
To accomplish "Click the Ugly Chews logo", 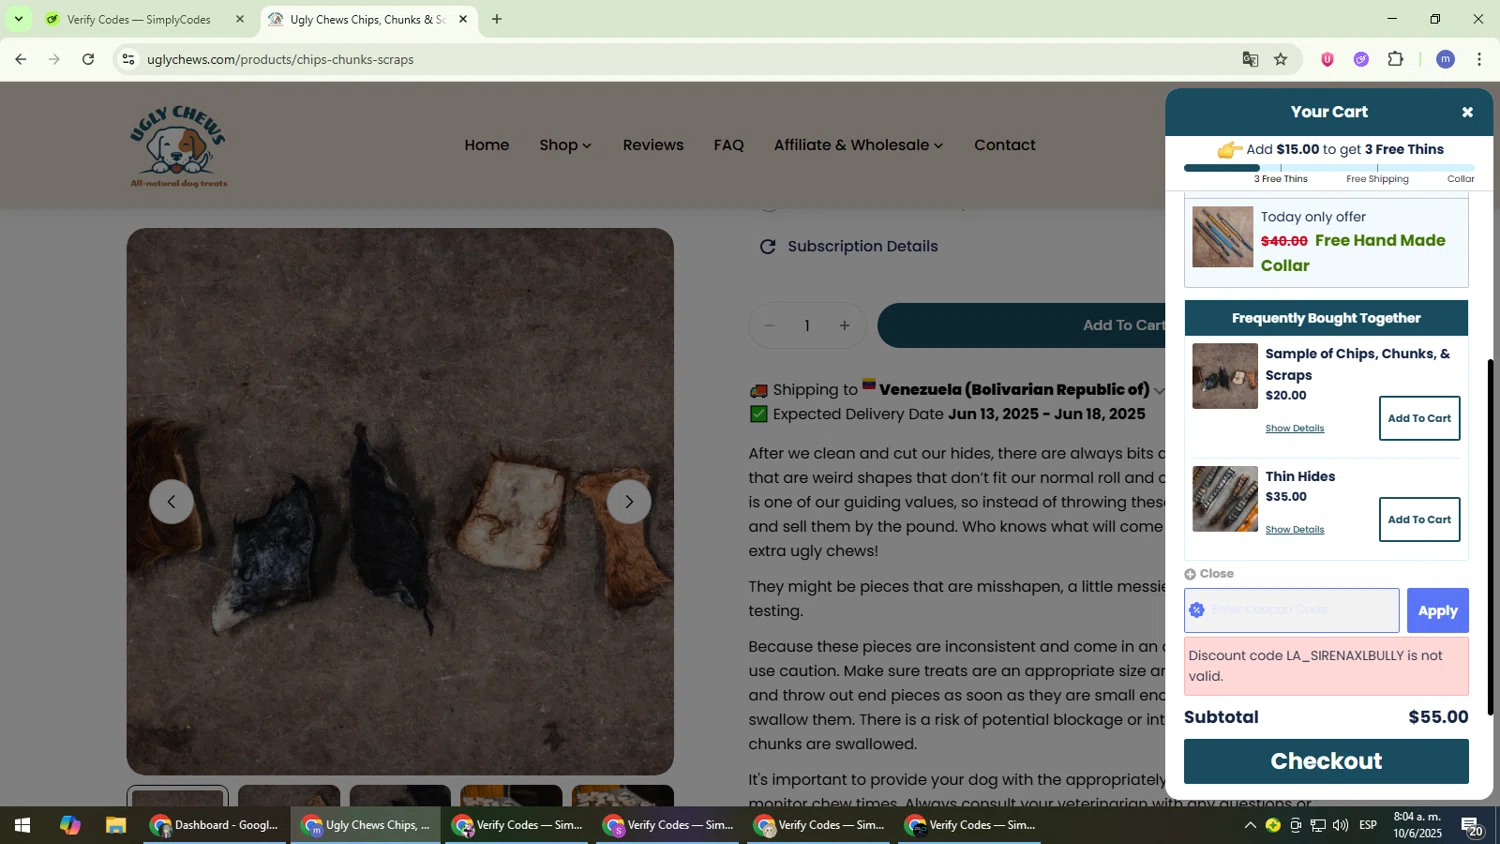I will (178, 146).
